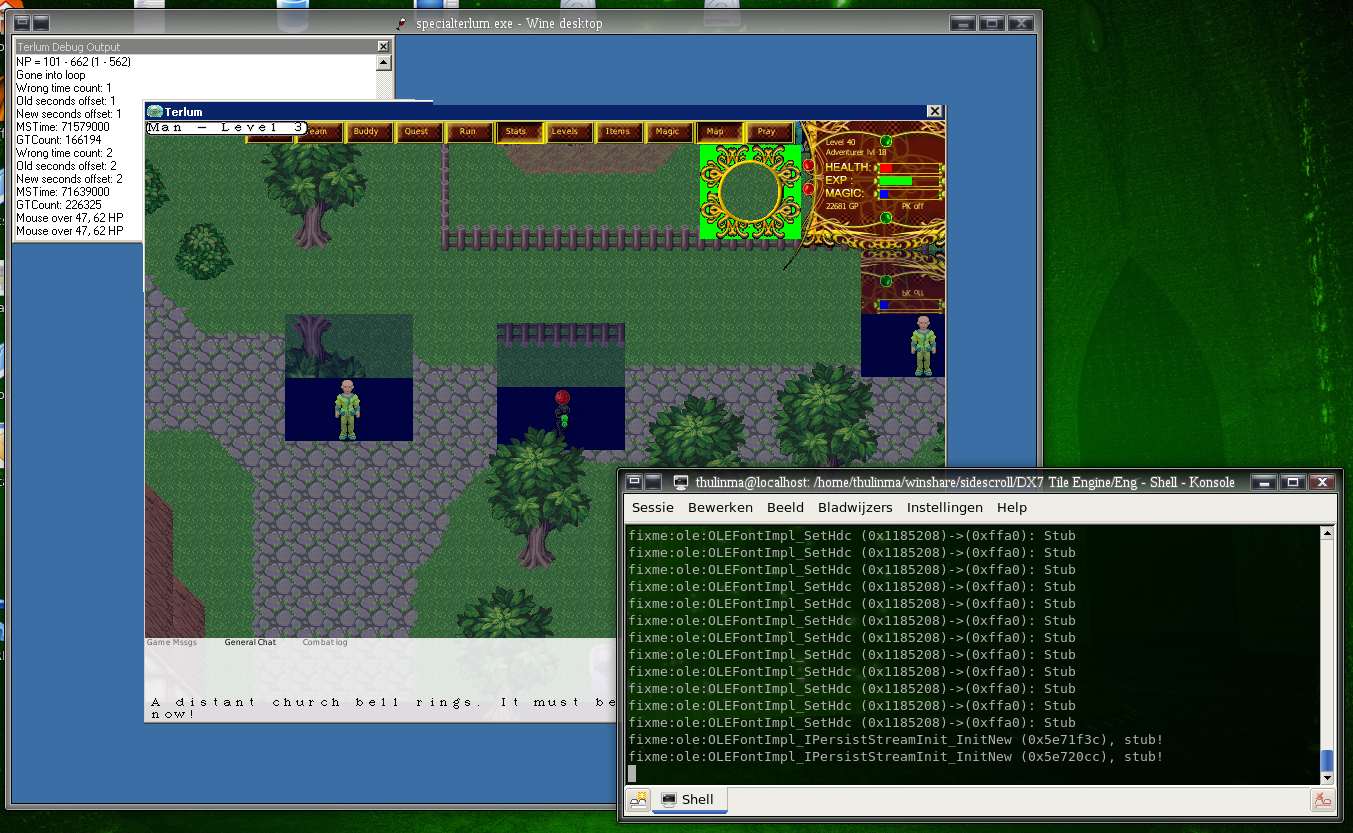Viewport: 1353px width, 833px height.
Task: Click the 22681 GP gold amount
Action: point(842,206)
